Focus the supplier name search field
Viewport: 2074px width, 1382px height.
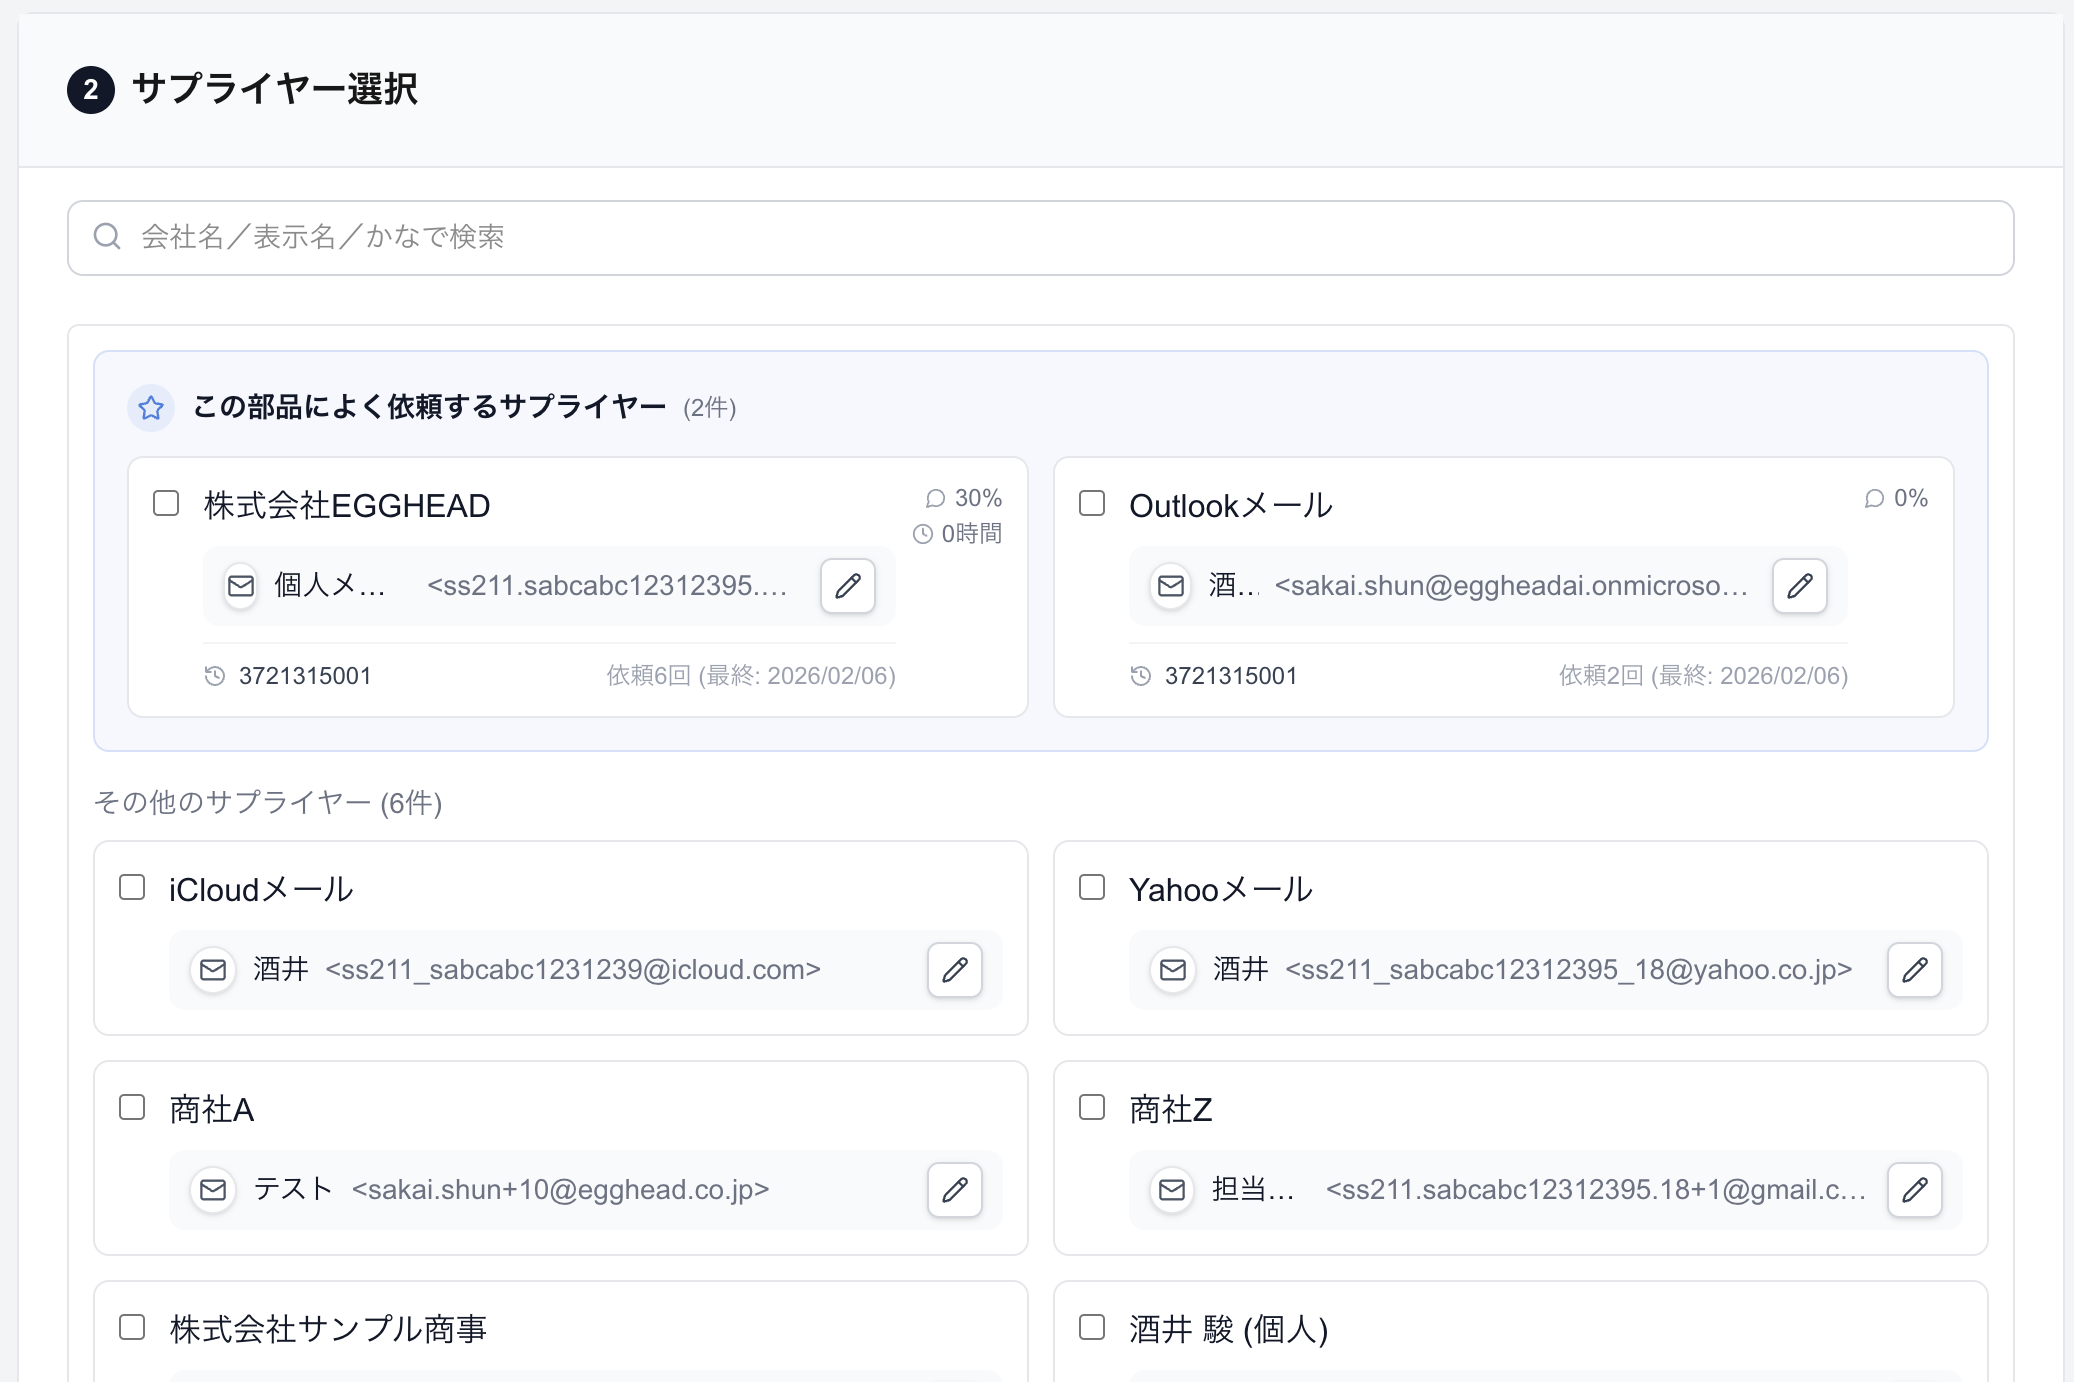pyautogui.click(x=1040, y=237)
